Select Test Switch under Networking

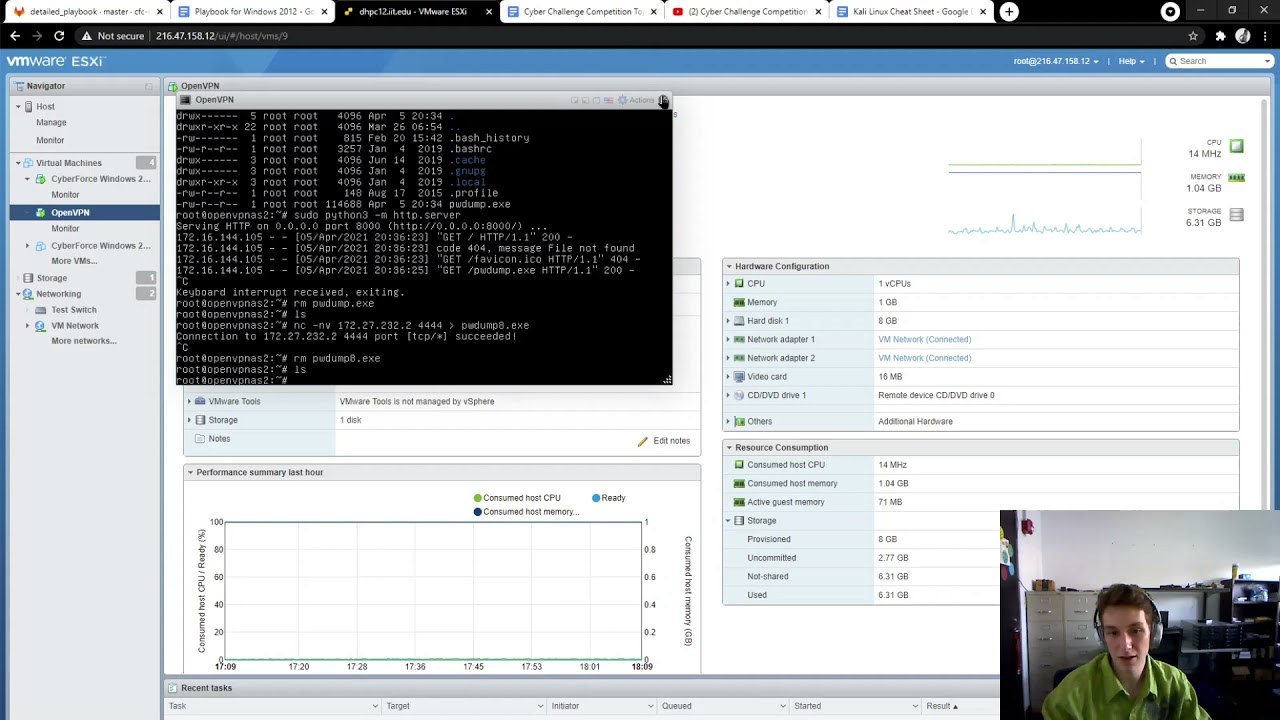74,310
